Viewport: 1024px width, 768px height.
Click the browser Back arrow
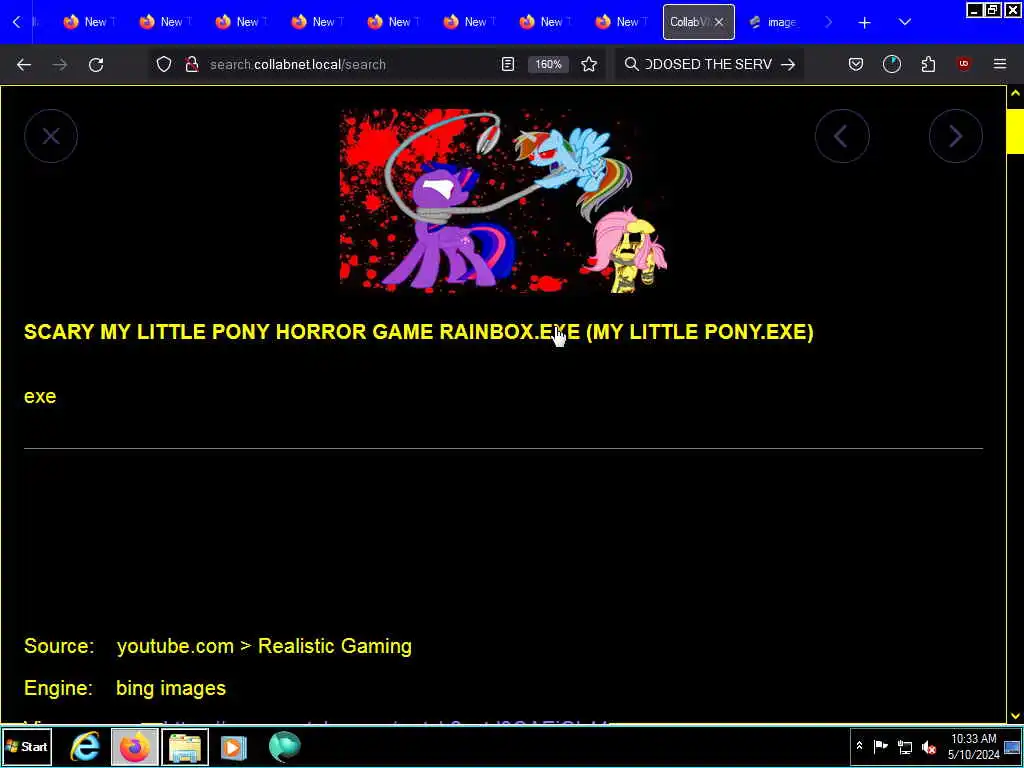[24, 64]
